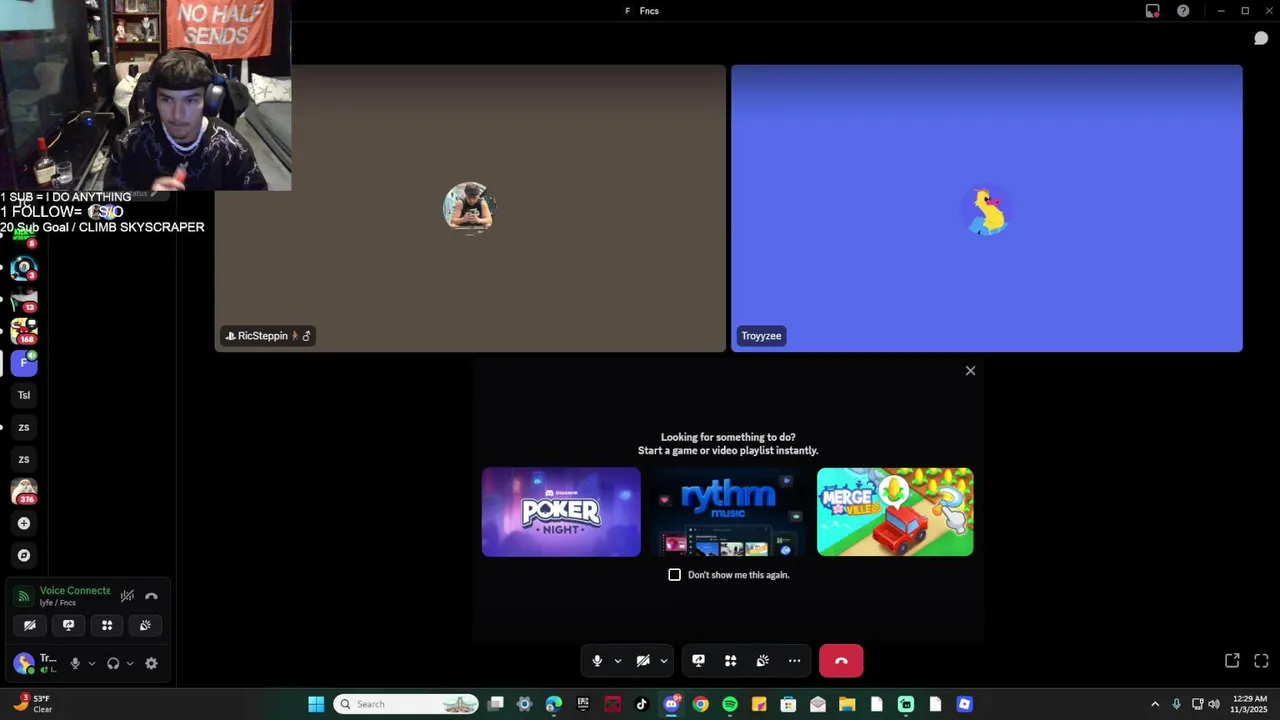Open the server with 168 badge
Image resolution: width=1280 pixels, height=720 pixels.
click(24, 331)
